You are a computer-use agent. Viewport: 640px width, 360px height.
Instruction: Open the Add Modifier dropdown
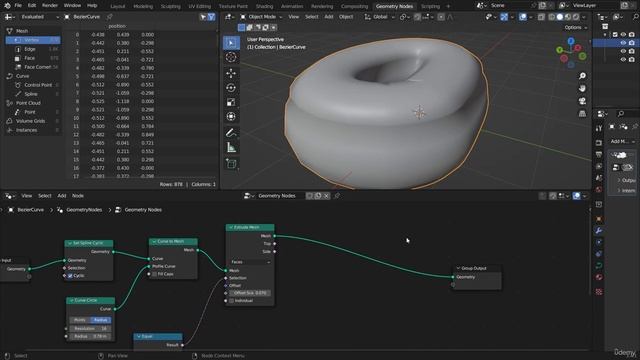[x=622, y=141]
